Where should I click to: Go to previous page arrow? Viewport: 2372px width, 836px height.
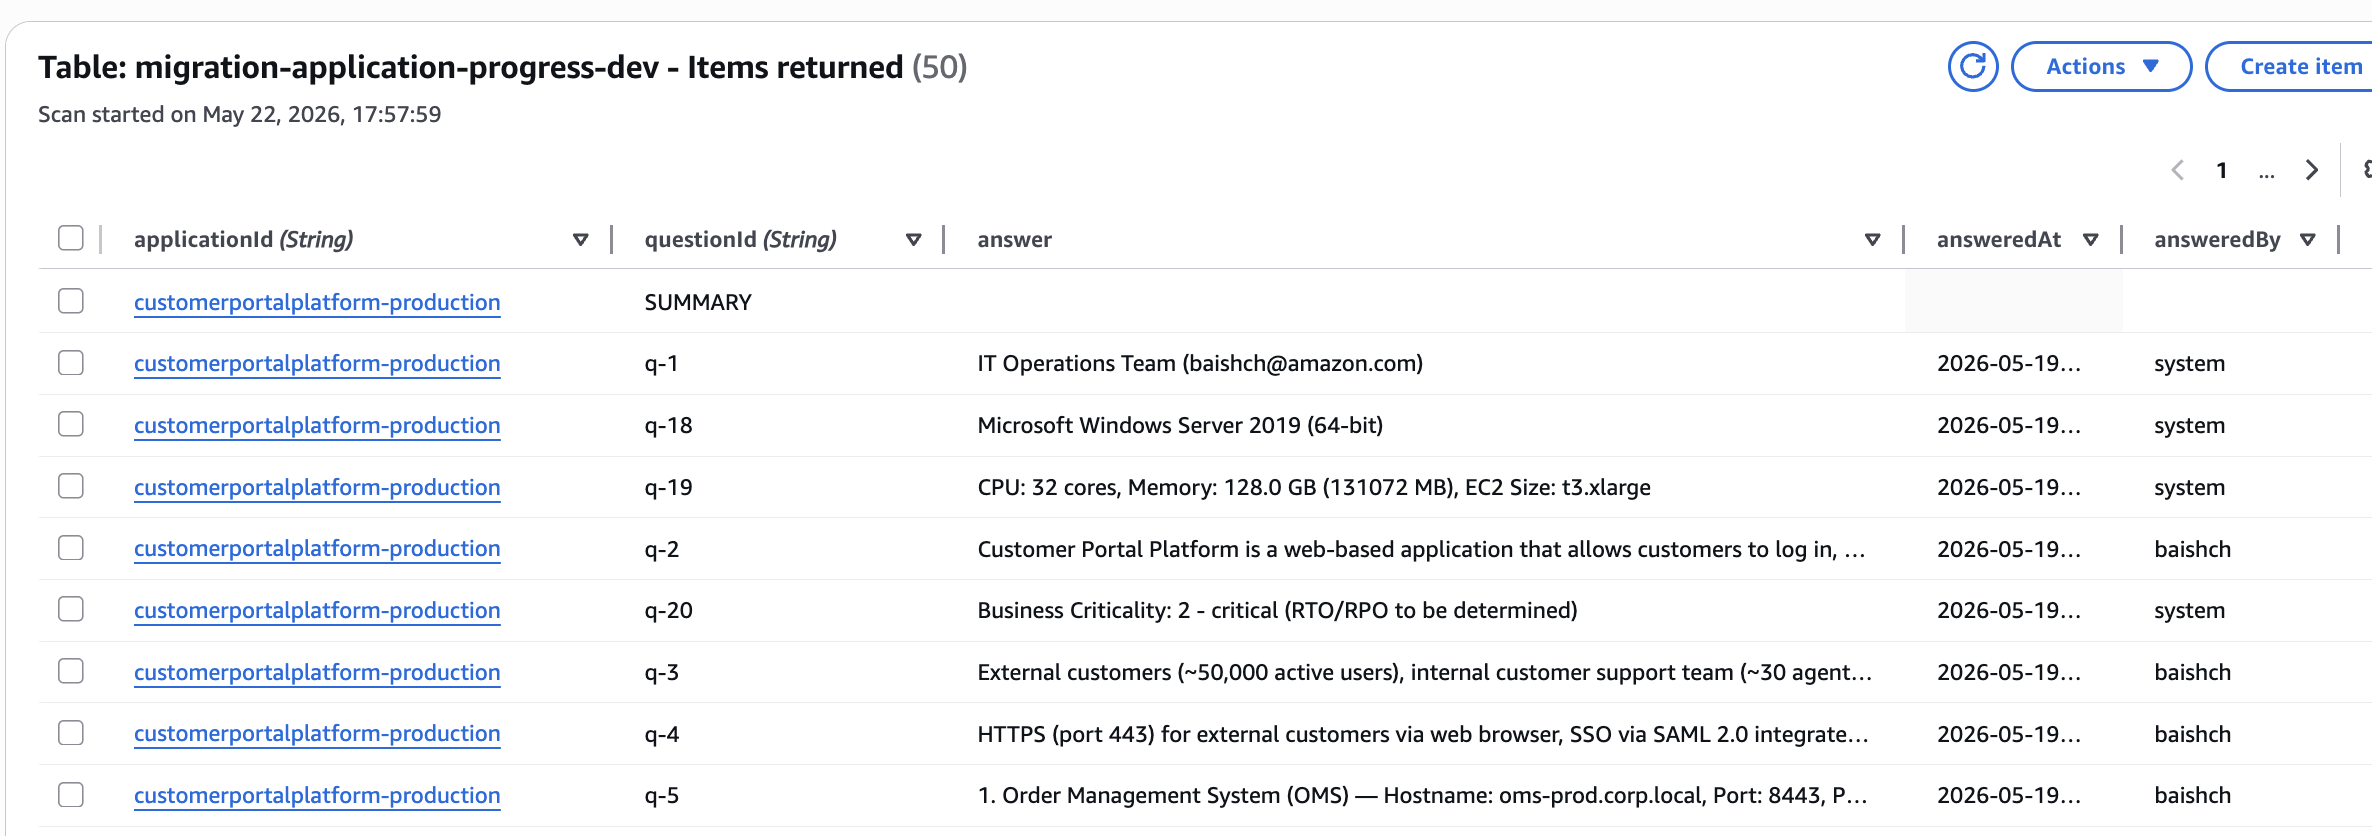point(2177,170)
